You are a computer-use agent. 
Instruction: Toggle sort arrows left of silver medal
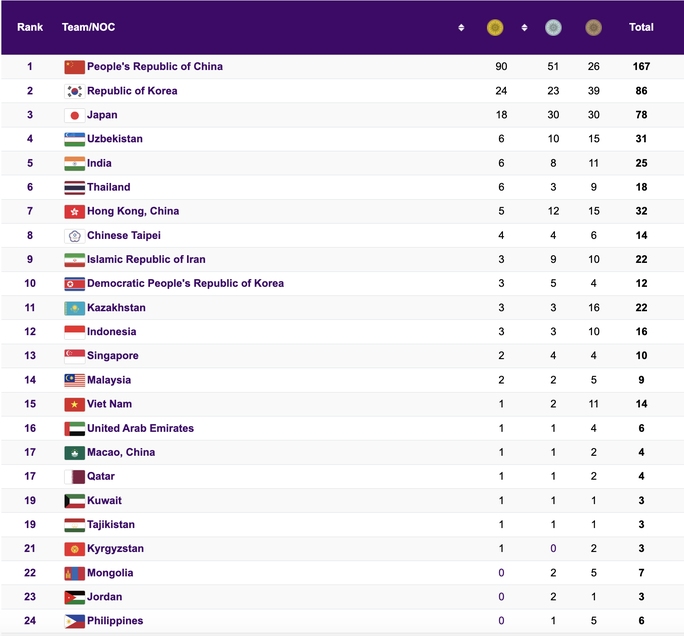(524, 28)
